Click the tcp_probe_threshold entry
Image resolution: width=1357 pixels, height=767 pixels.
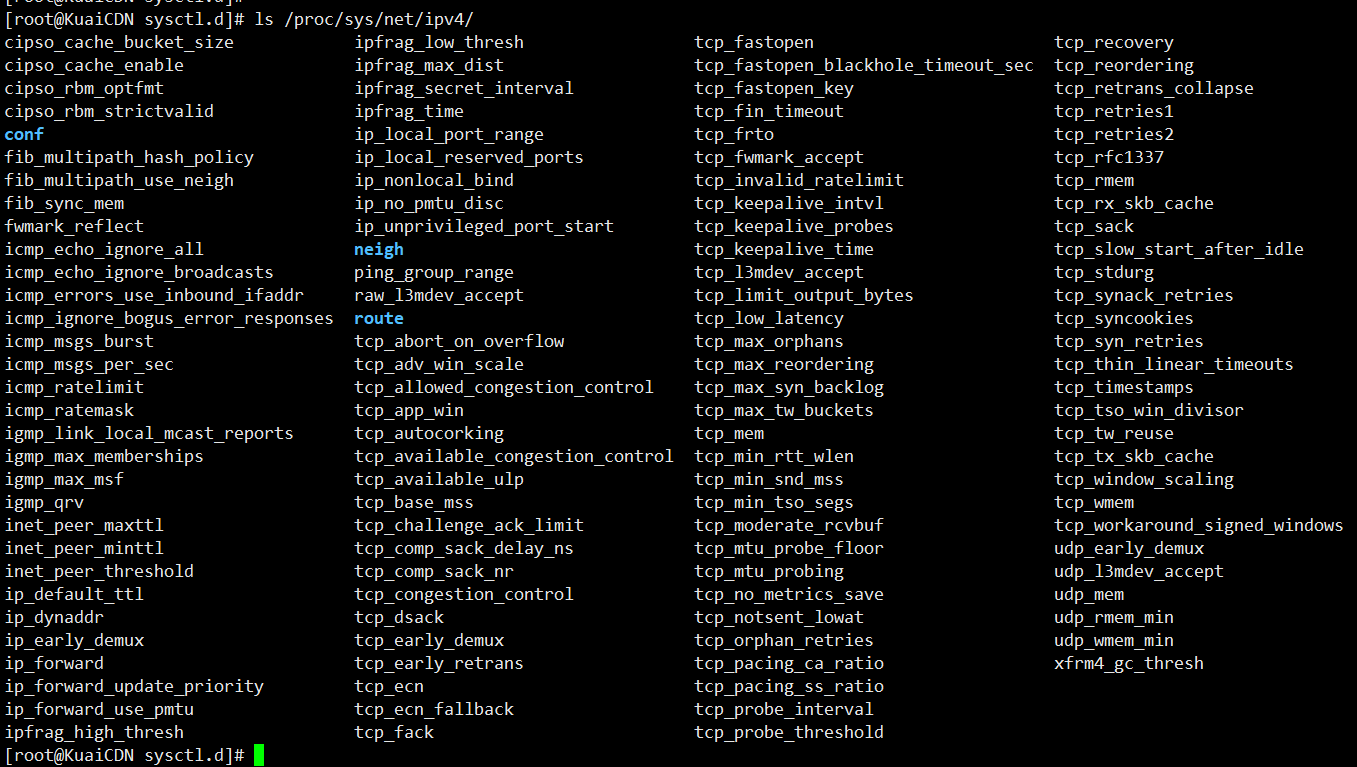click(x=789, y=732)
